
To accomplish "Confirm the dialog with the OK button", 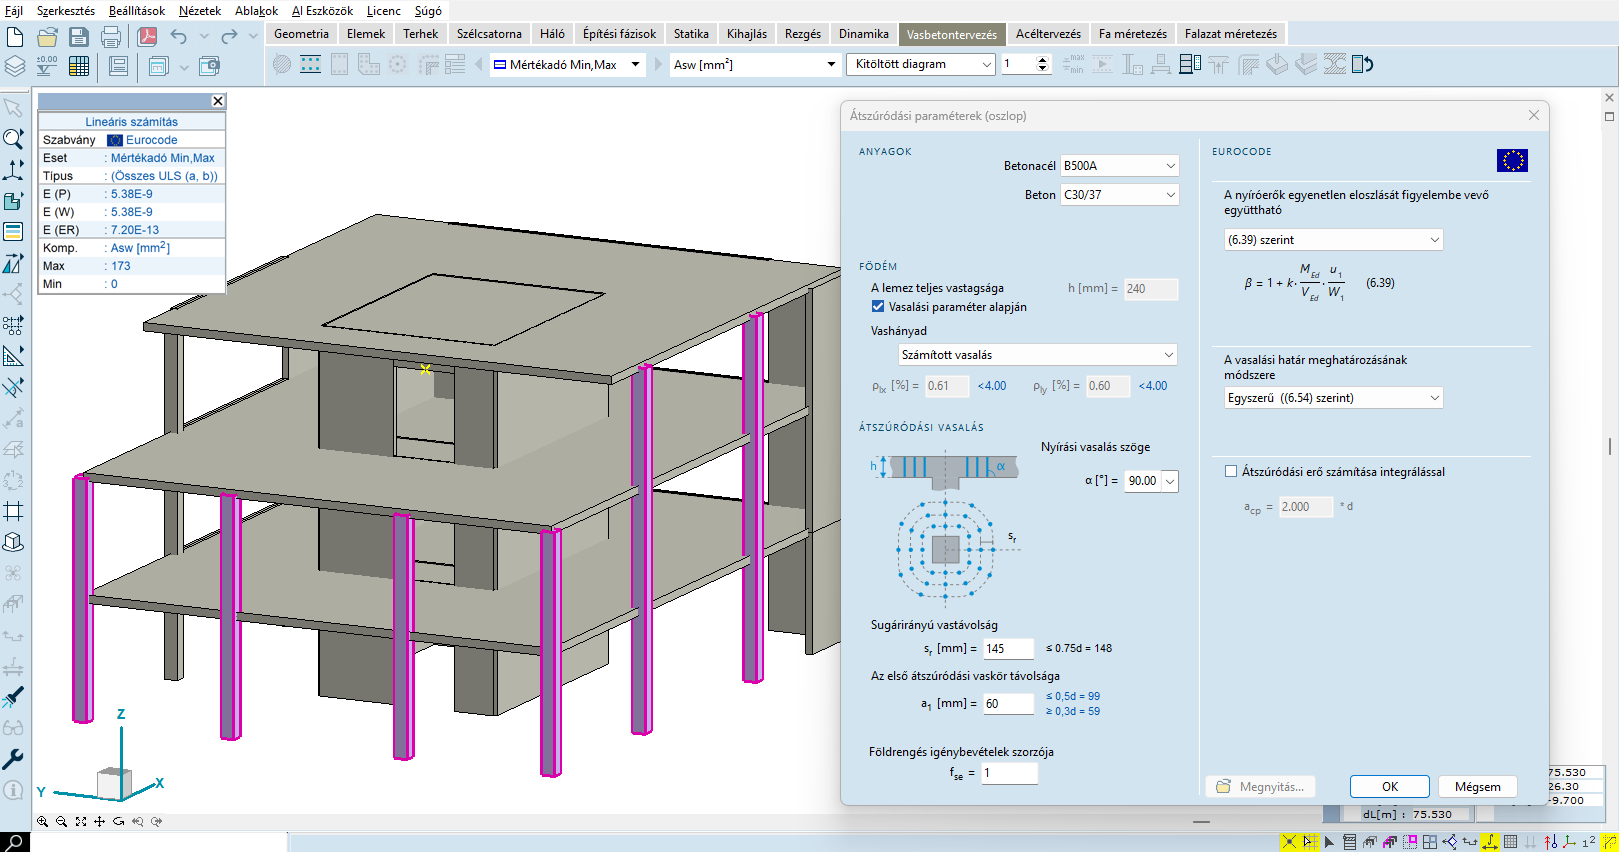I will (x=1389, y=787).
